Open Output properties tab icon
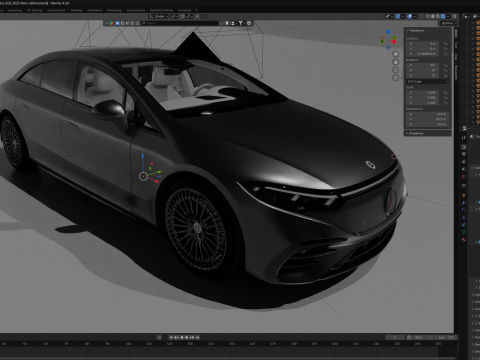Image resolution: width=480 pixels, height=360 pixels. click(x=464, y=154)
